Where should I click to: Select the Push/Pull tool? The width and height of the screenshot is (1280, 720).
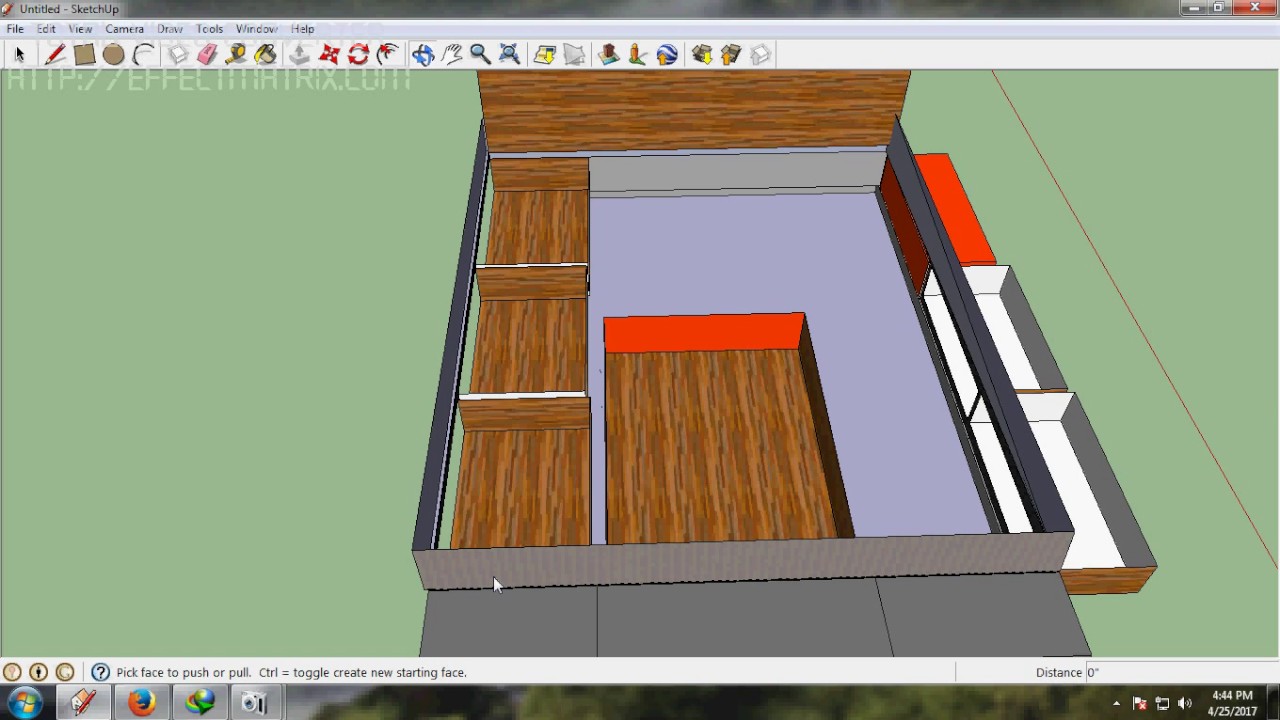click(x=300, y=54)
